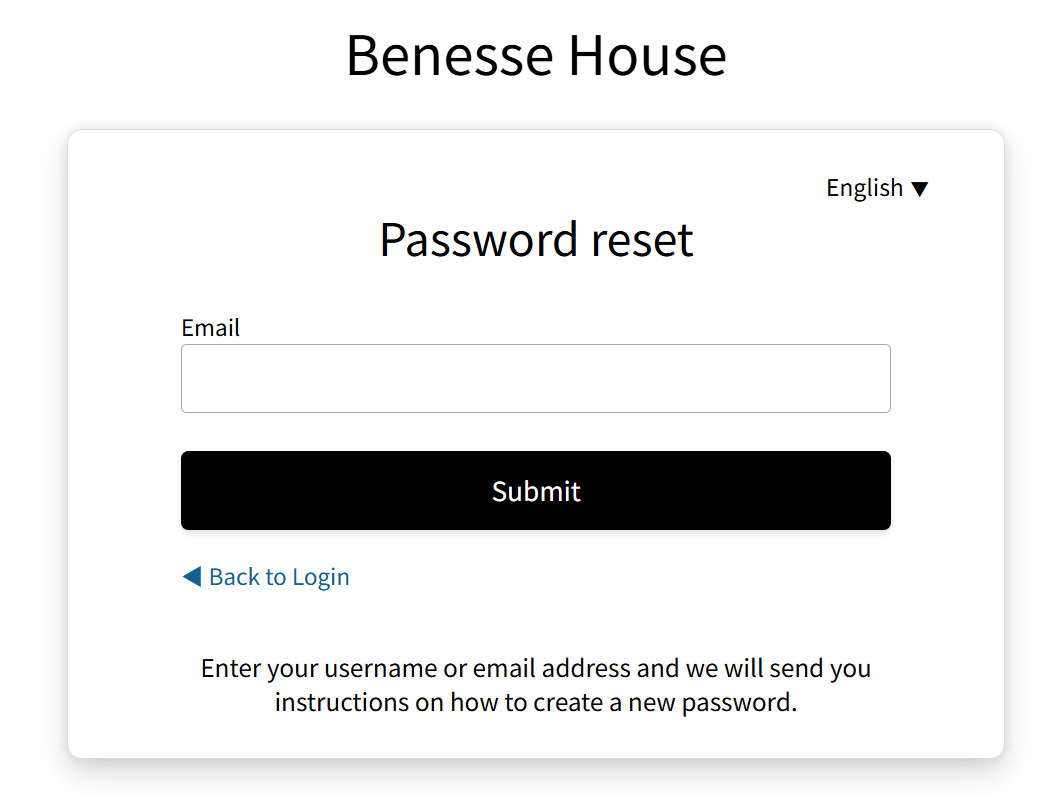
Task: Submit the password reset form
Action: point(535,490)
